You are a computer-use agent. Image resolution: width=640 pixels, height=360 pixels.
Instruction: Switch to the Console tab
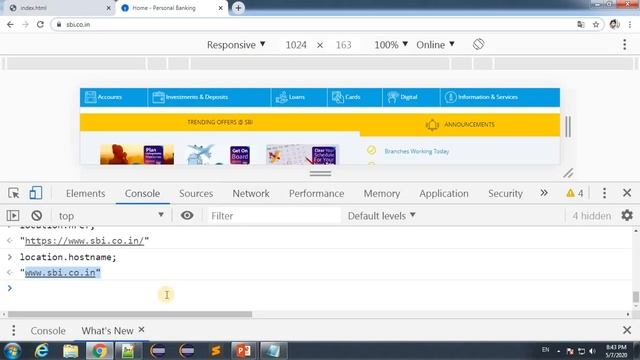coord(142,193)
